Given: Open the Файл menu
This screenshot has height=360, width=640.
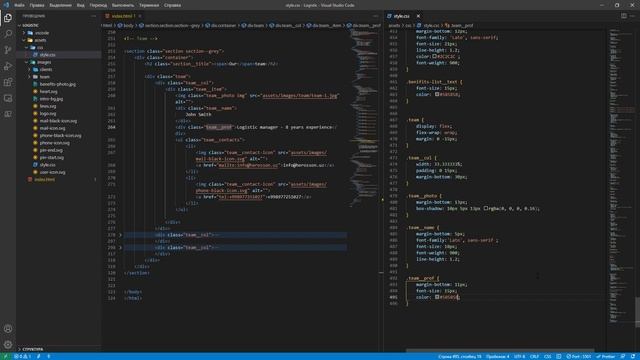Looking at the screenshot, I should [19, 5].
